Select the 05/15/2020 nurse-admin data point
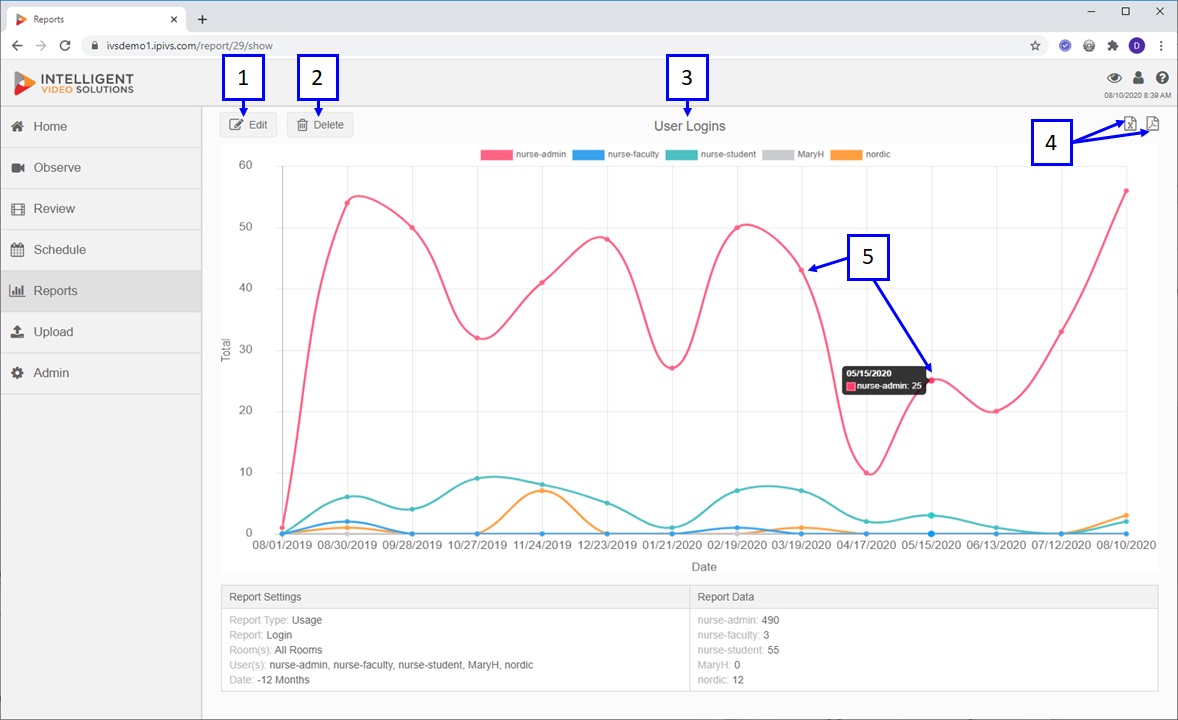This screenshot has width=1178, height=720. (x=932, y=380)
